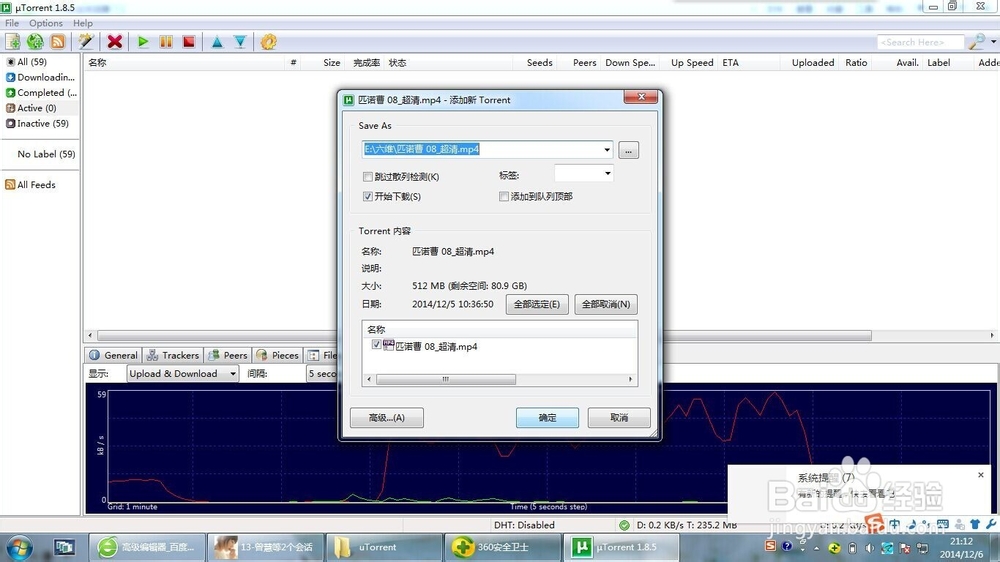Image resolution: width=1000 pixels, height=562 pixels.
Task: Toggle the start download checkbox
Action: point(367,196)
